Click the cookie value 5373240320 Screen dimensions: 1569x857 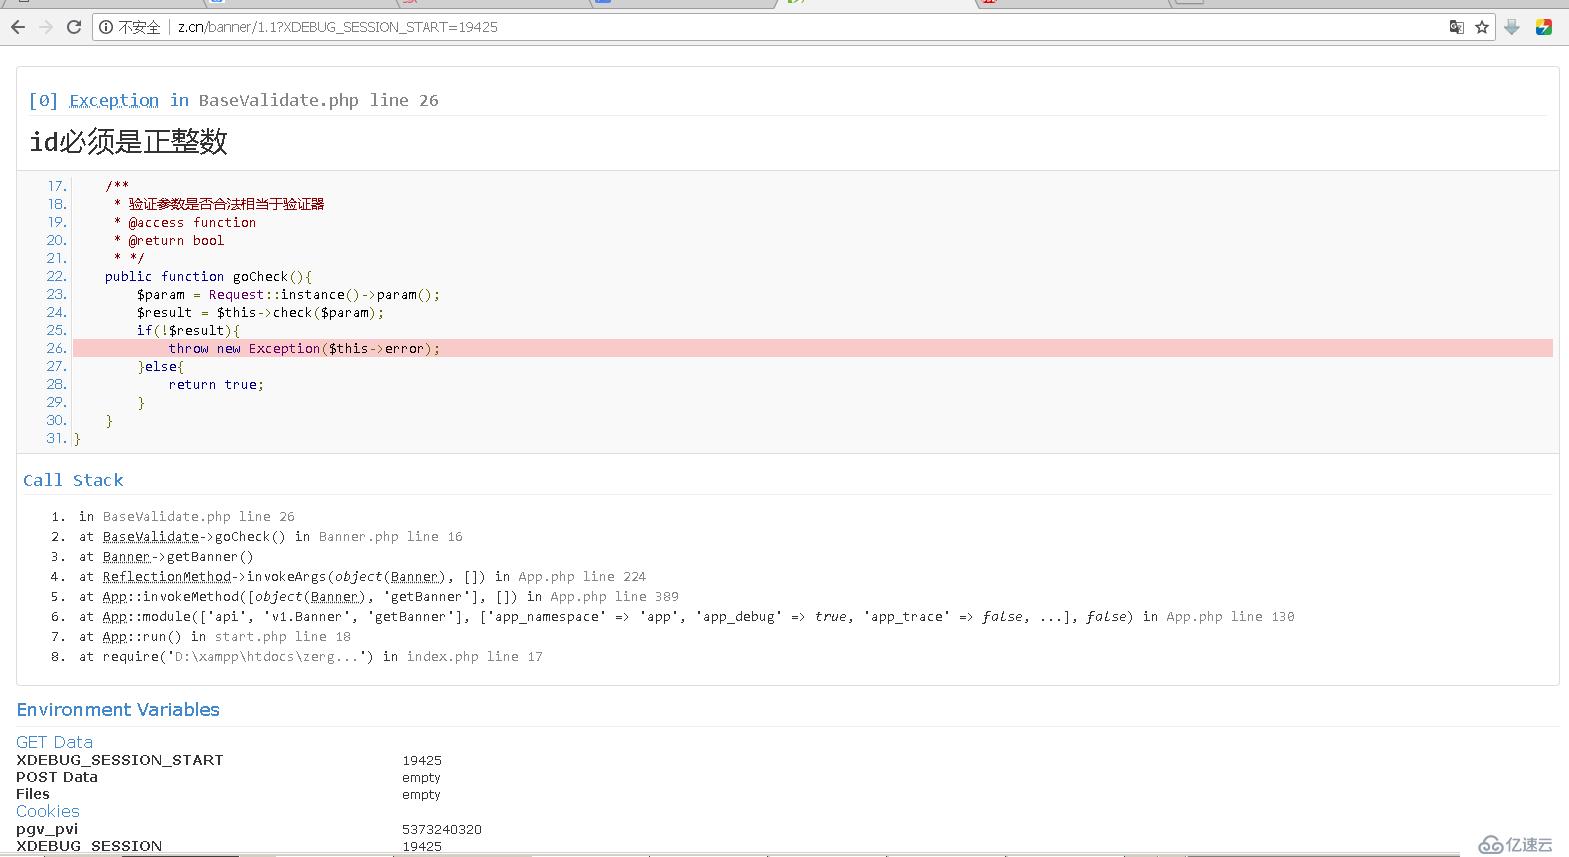click(x=442, y=830)
